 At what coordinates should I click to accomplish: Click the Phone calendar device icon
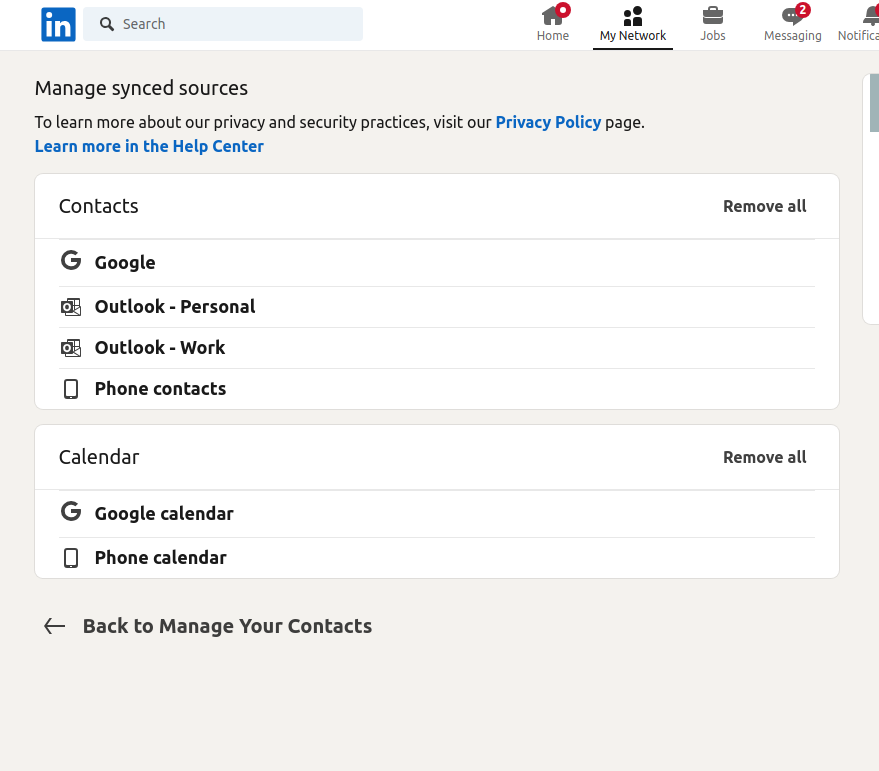pyautogui.click(x=71, y=558)
